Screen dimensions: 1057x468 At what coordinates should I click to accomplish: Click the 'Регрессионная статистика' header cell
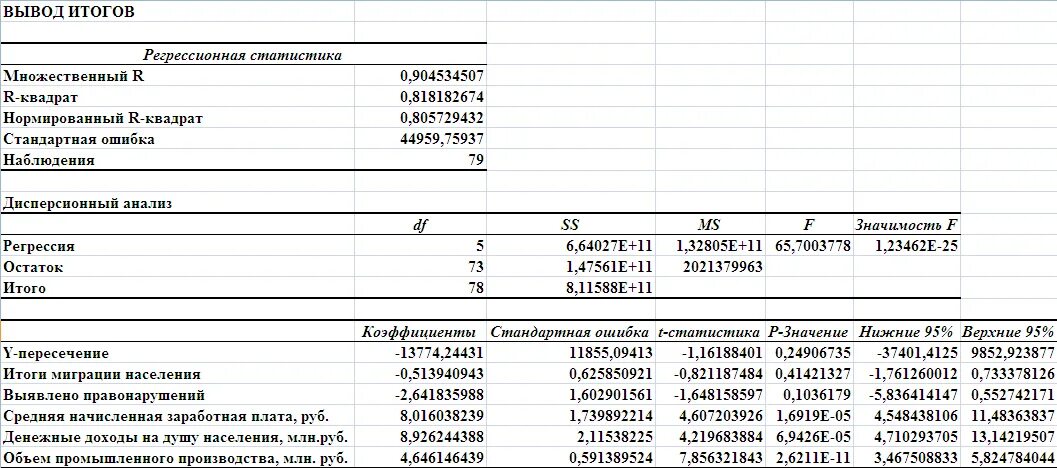pos(243,55)
